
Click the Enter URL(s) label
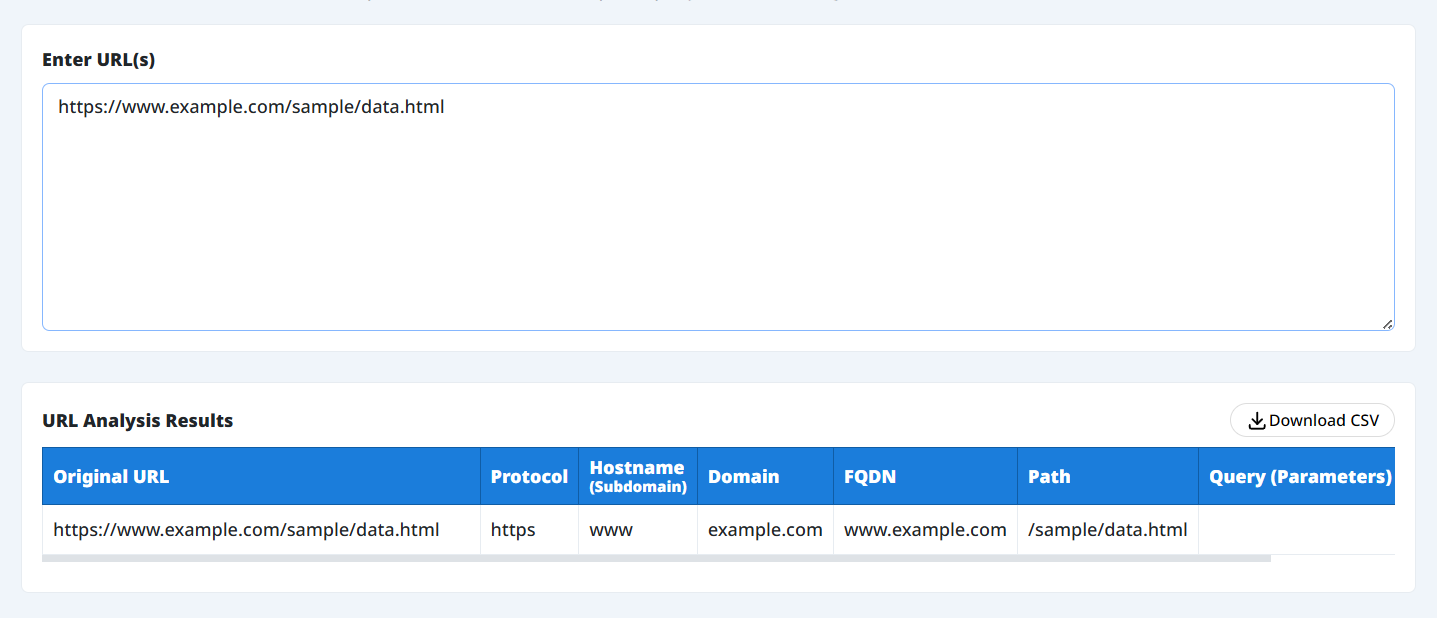click(x=99, y=60)
